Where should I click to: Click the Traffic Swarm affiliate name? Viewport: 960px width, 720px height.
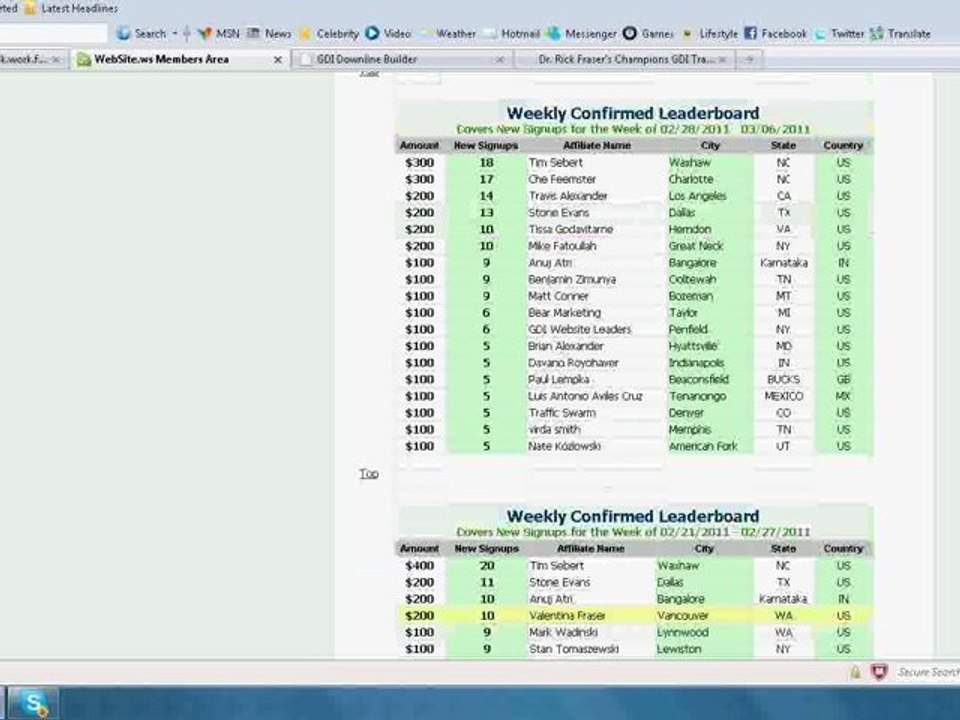(562, 413)
